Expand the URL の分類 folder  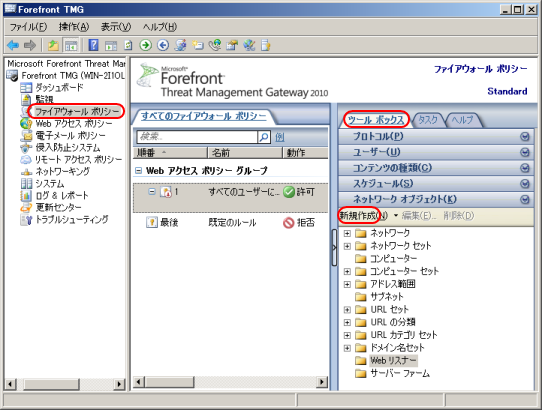click(347, 323)
